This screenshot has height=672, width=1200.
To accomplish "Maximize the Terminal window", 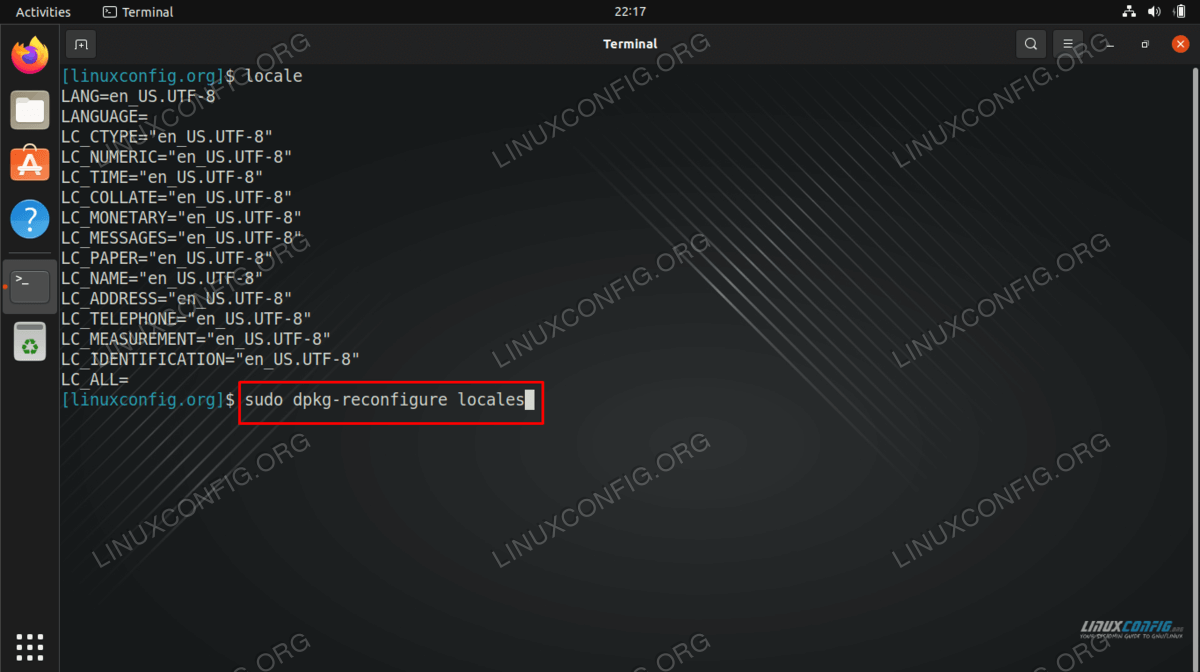I will (1145, 44).
